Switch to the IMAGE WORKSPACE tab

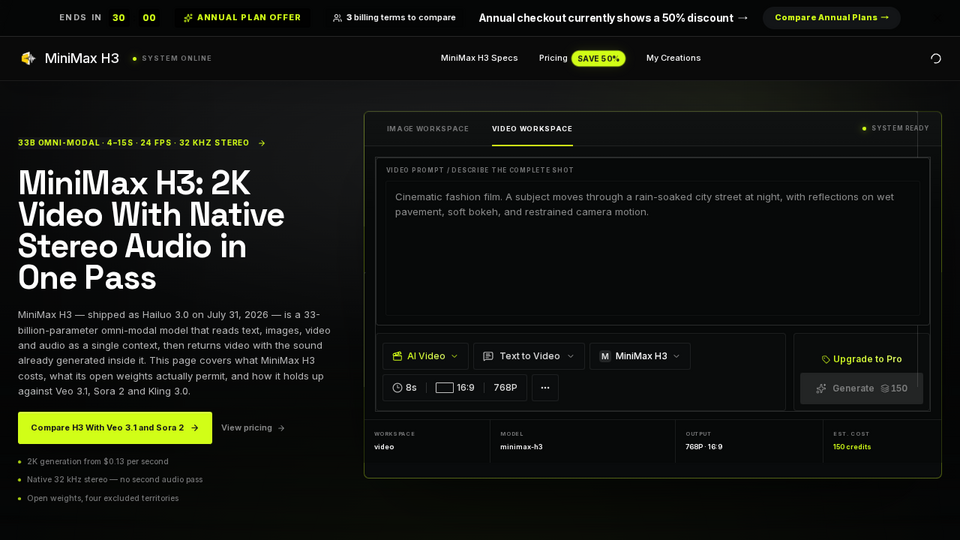[x=427, y=129]
